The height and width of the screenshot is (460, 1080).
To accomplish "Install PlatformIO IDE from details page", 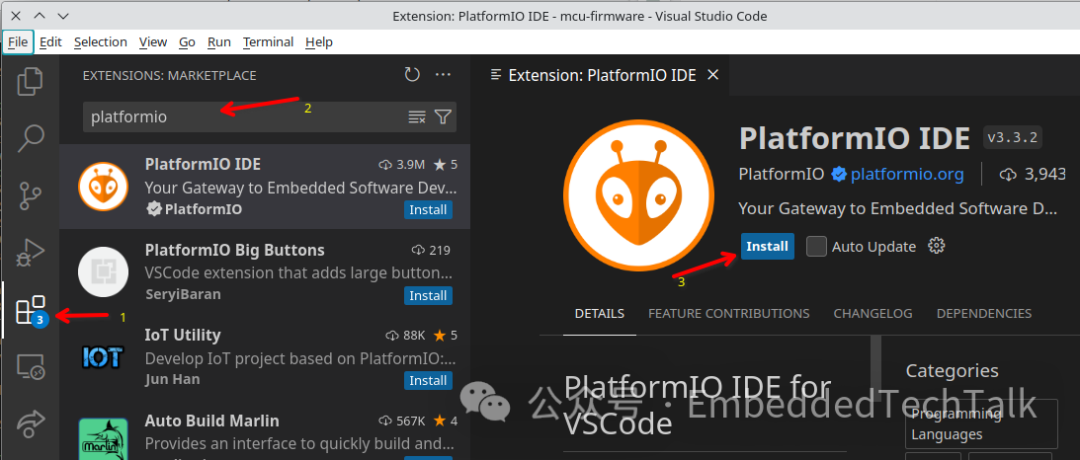I will 767,246.
